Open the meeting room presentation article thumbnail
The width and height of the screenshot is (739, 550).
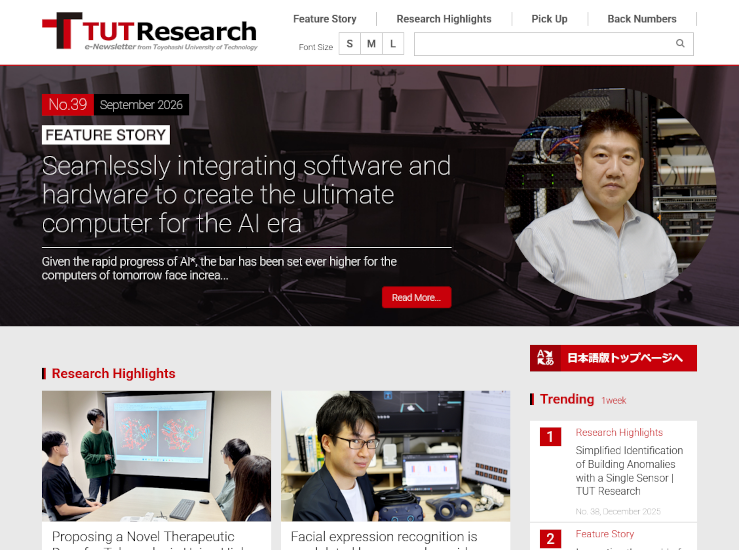point(156,456)
